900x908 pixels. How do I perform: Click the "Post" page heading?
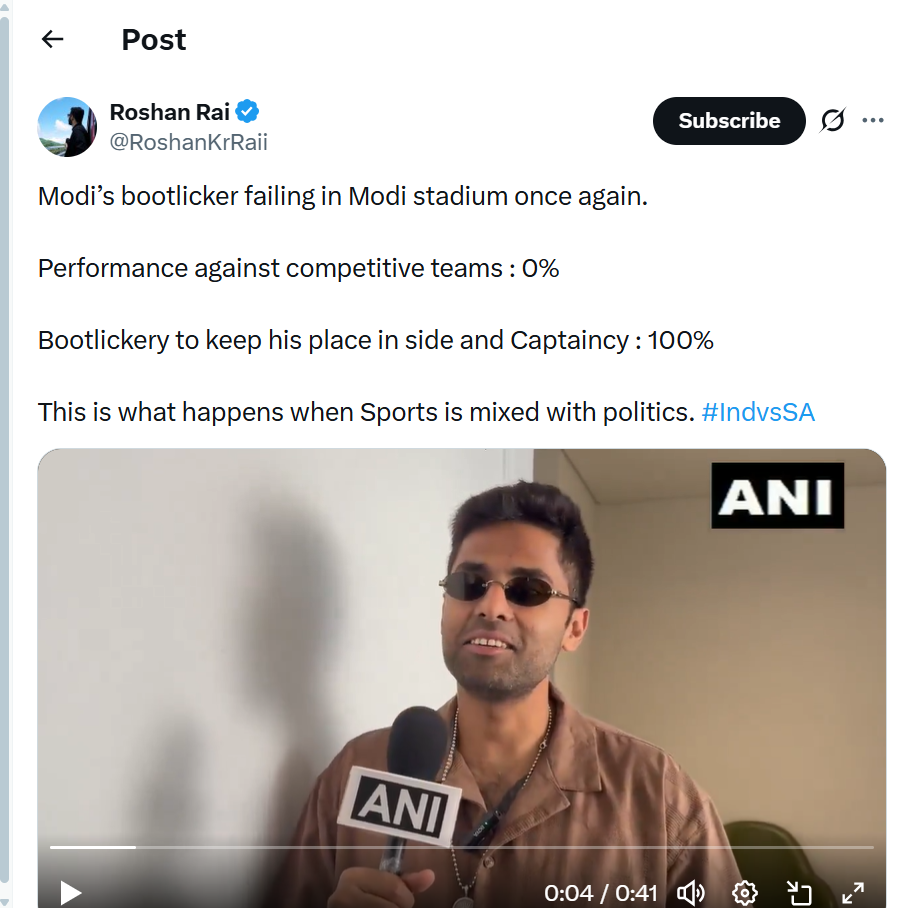154,40
